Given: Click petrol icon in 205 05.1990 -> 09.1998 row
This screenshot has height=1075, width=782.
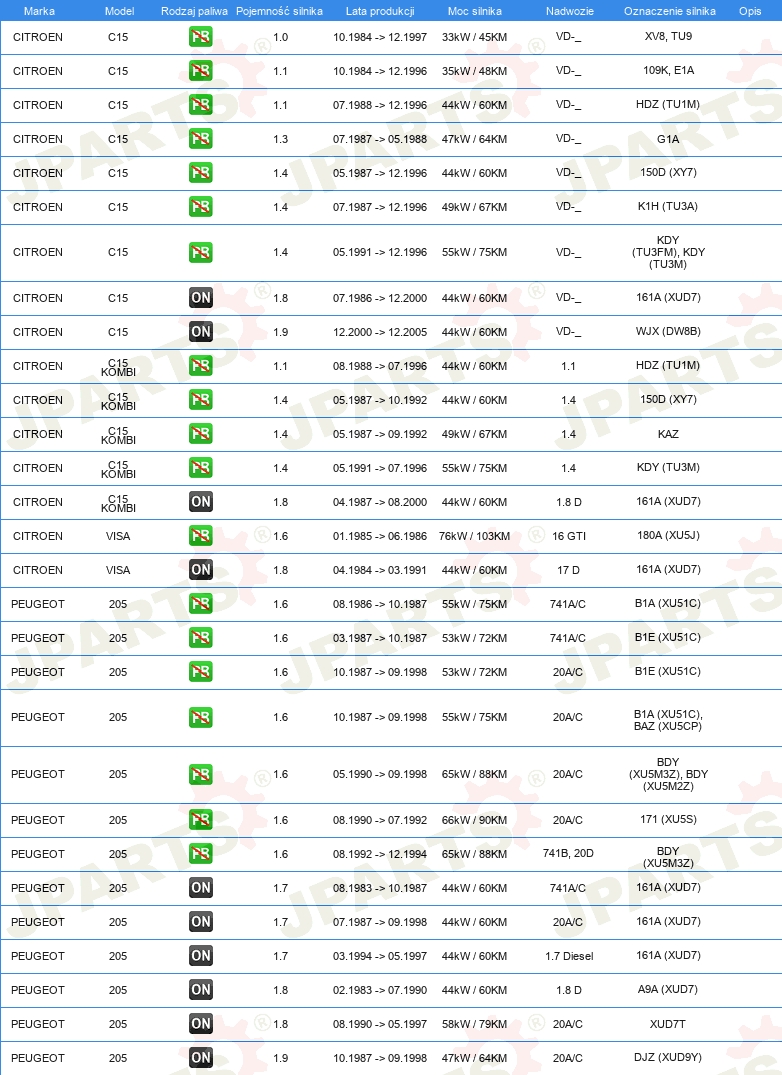Looking at the screenshot, I should (x=201, y=774).
